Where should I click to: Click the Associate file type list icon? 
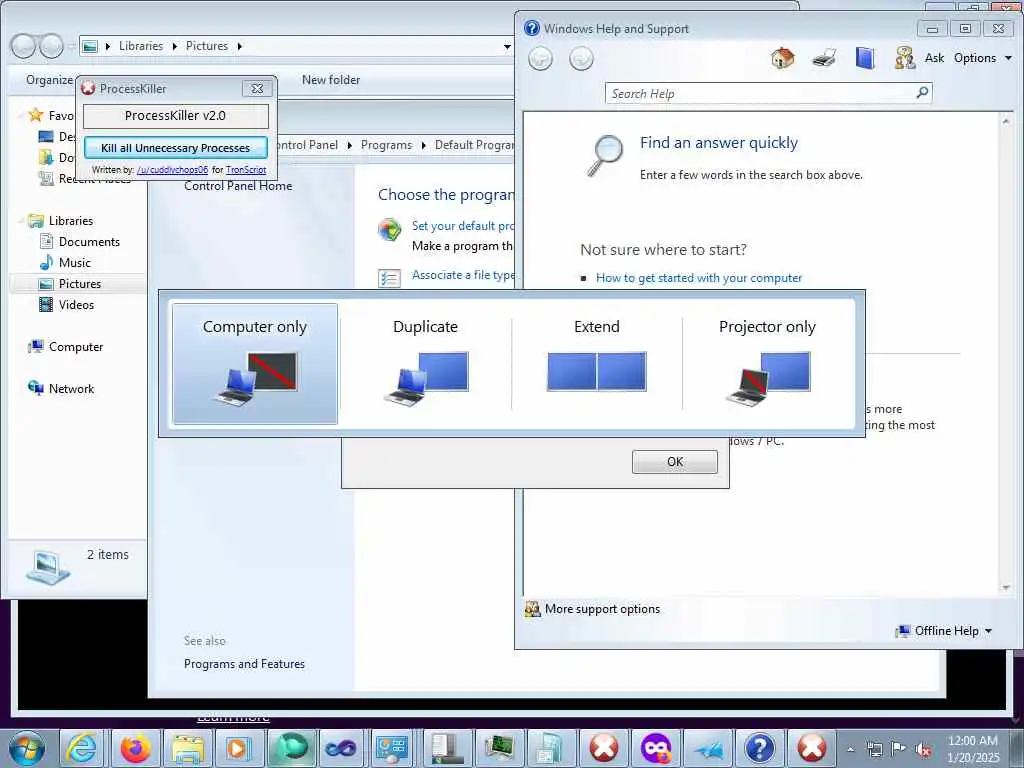coord(389,279)
